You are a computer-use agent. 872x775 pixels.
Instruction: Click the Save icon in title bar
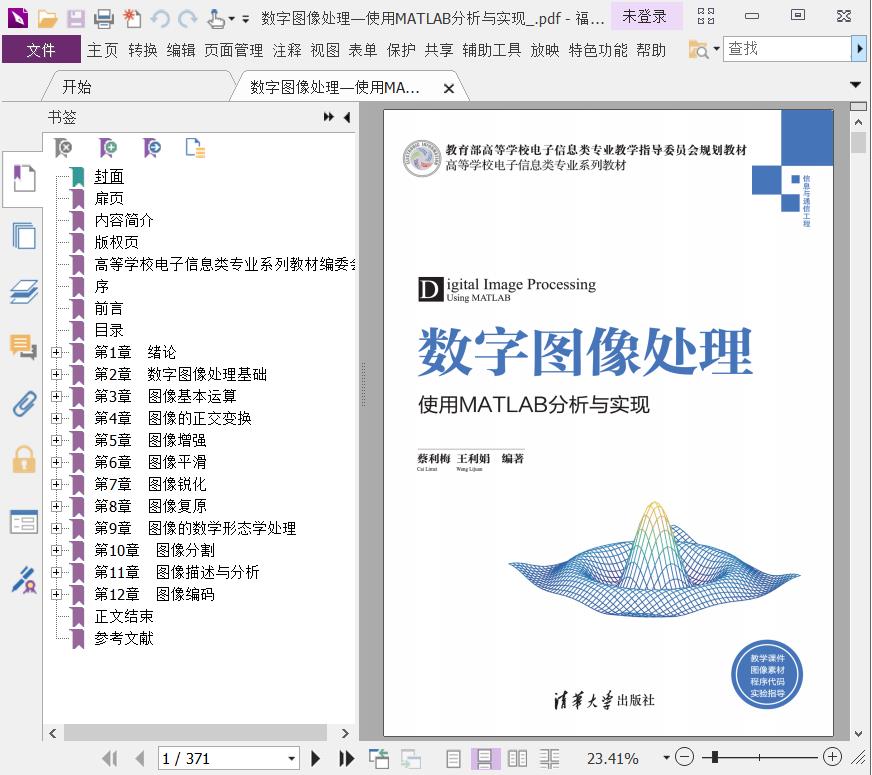click(x=76, y=18)
